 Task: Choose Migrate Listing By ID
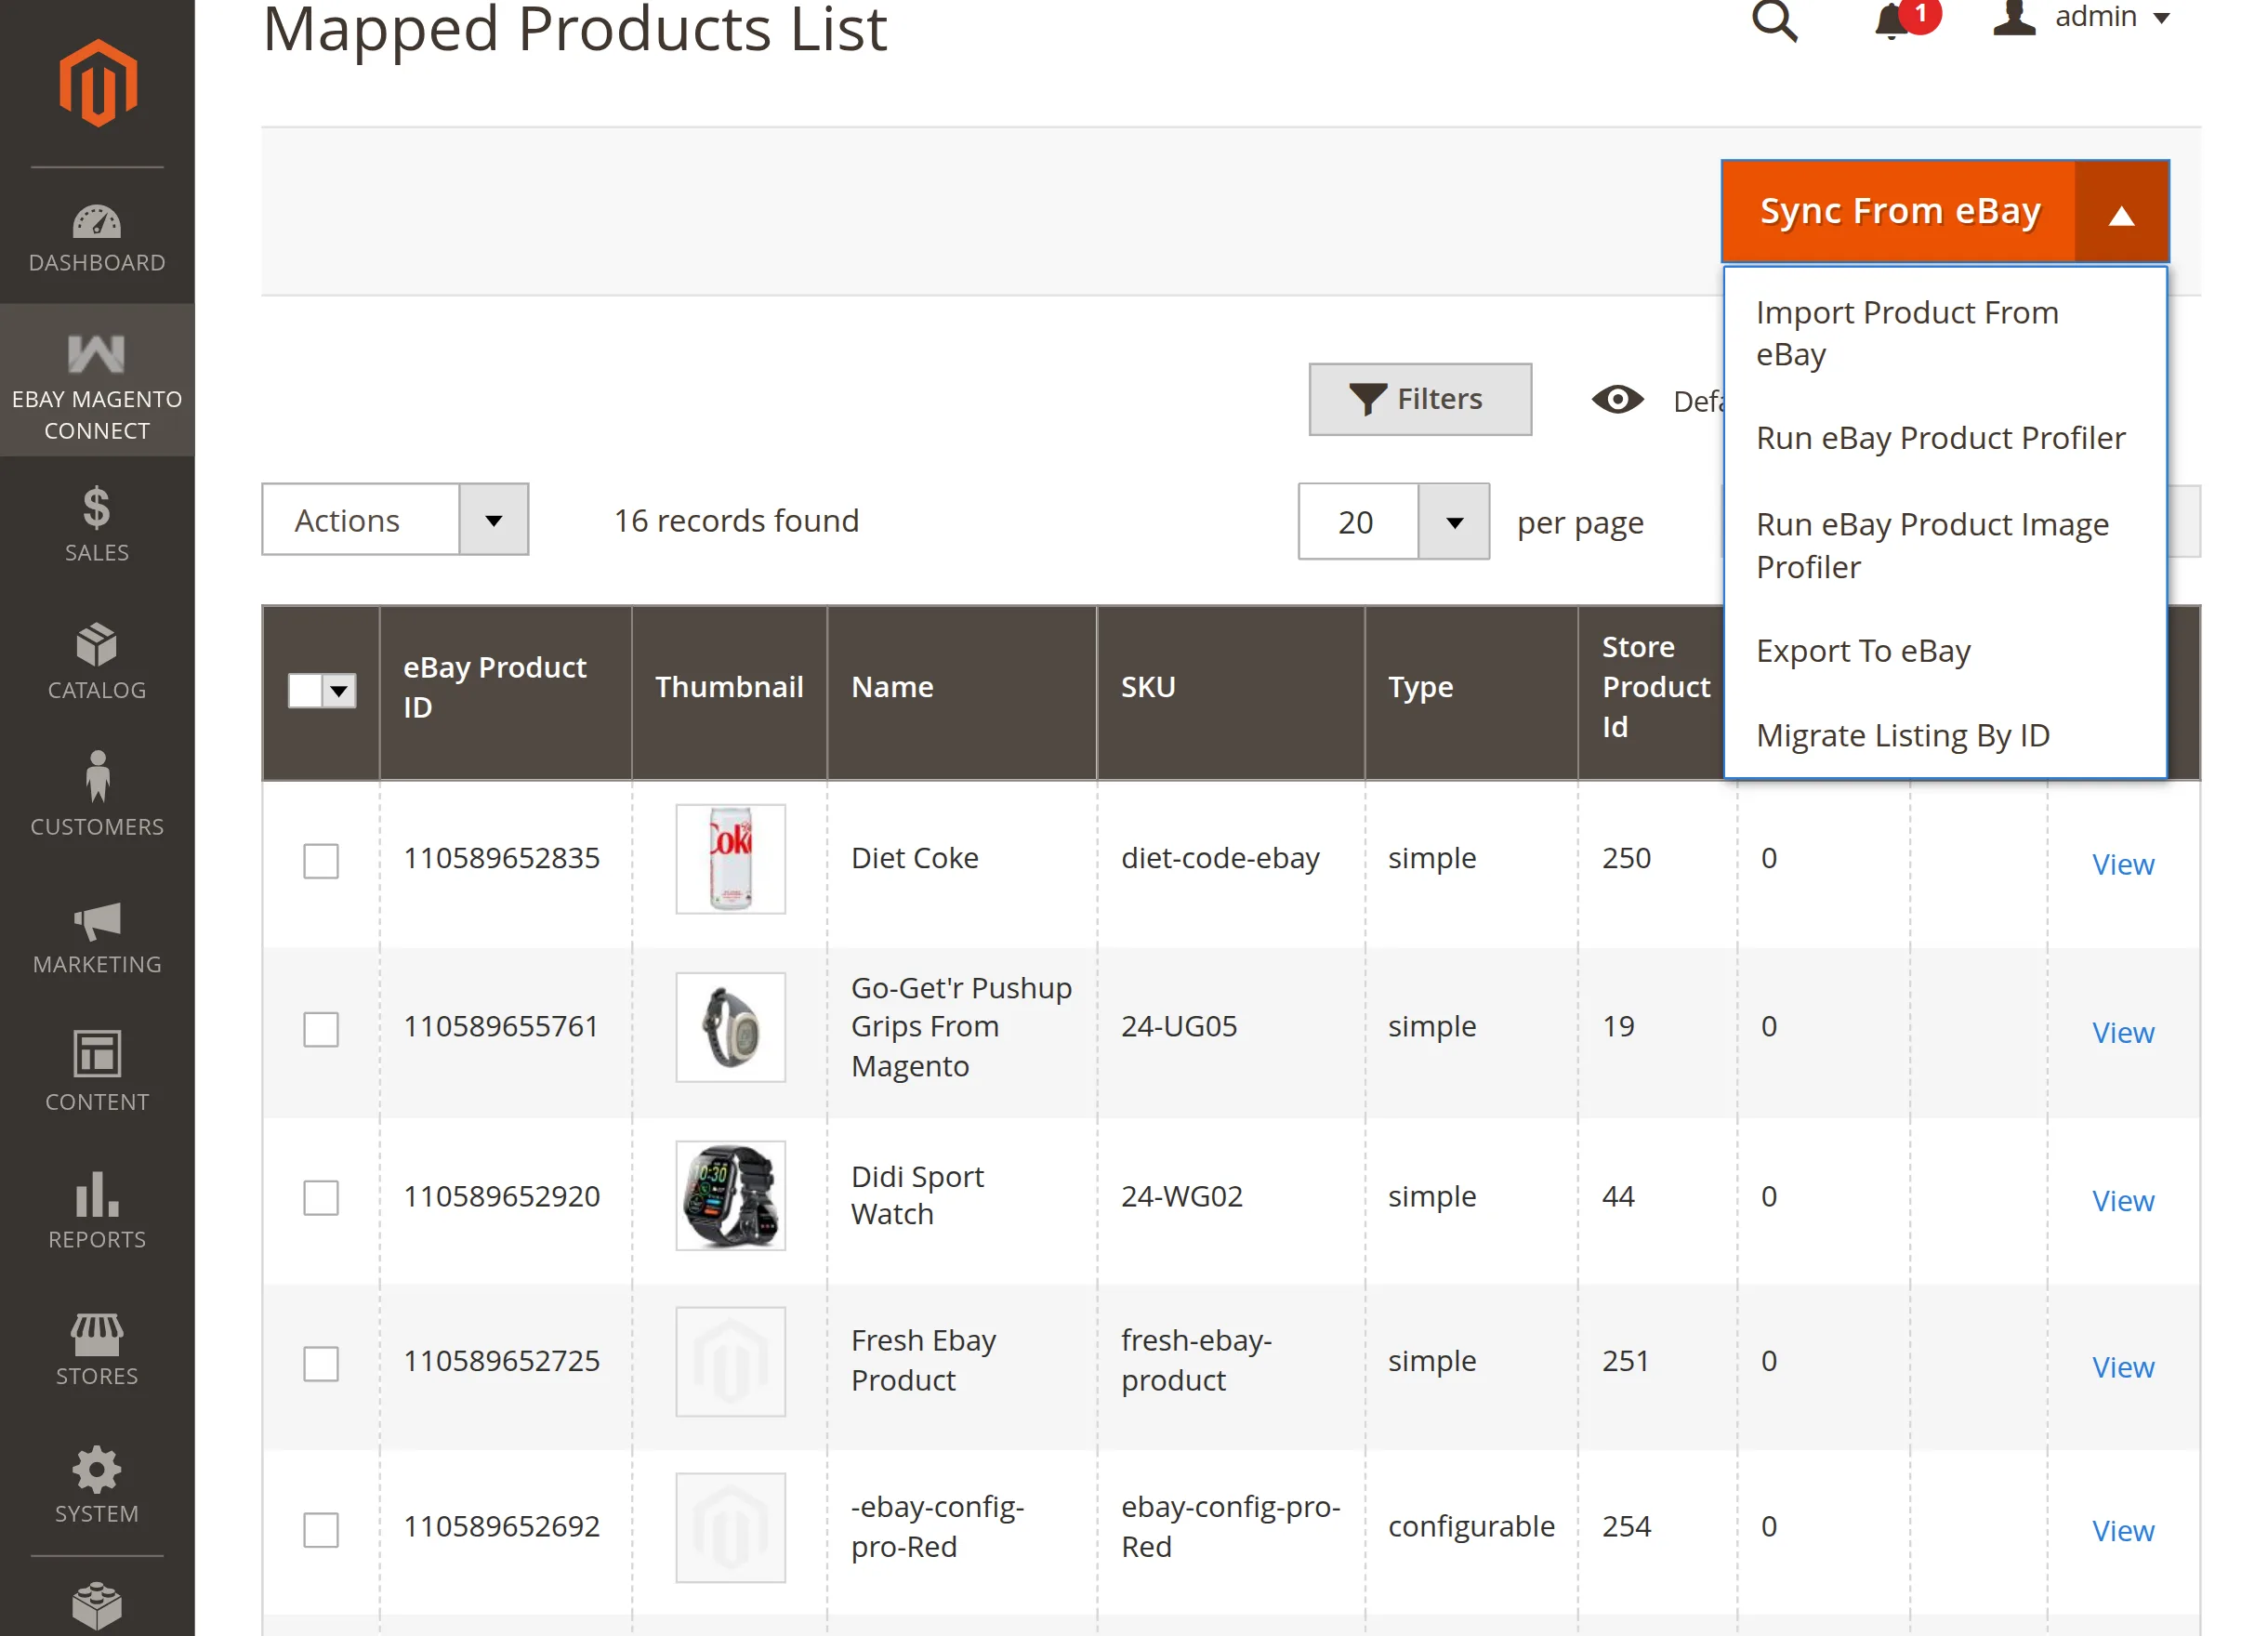[1945, 736]
